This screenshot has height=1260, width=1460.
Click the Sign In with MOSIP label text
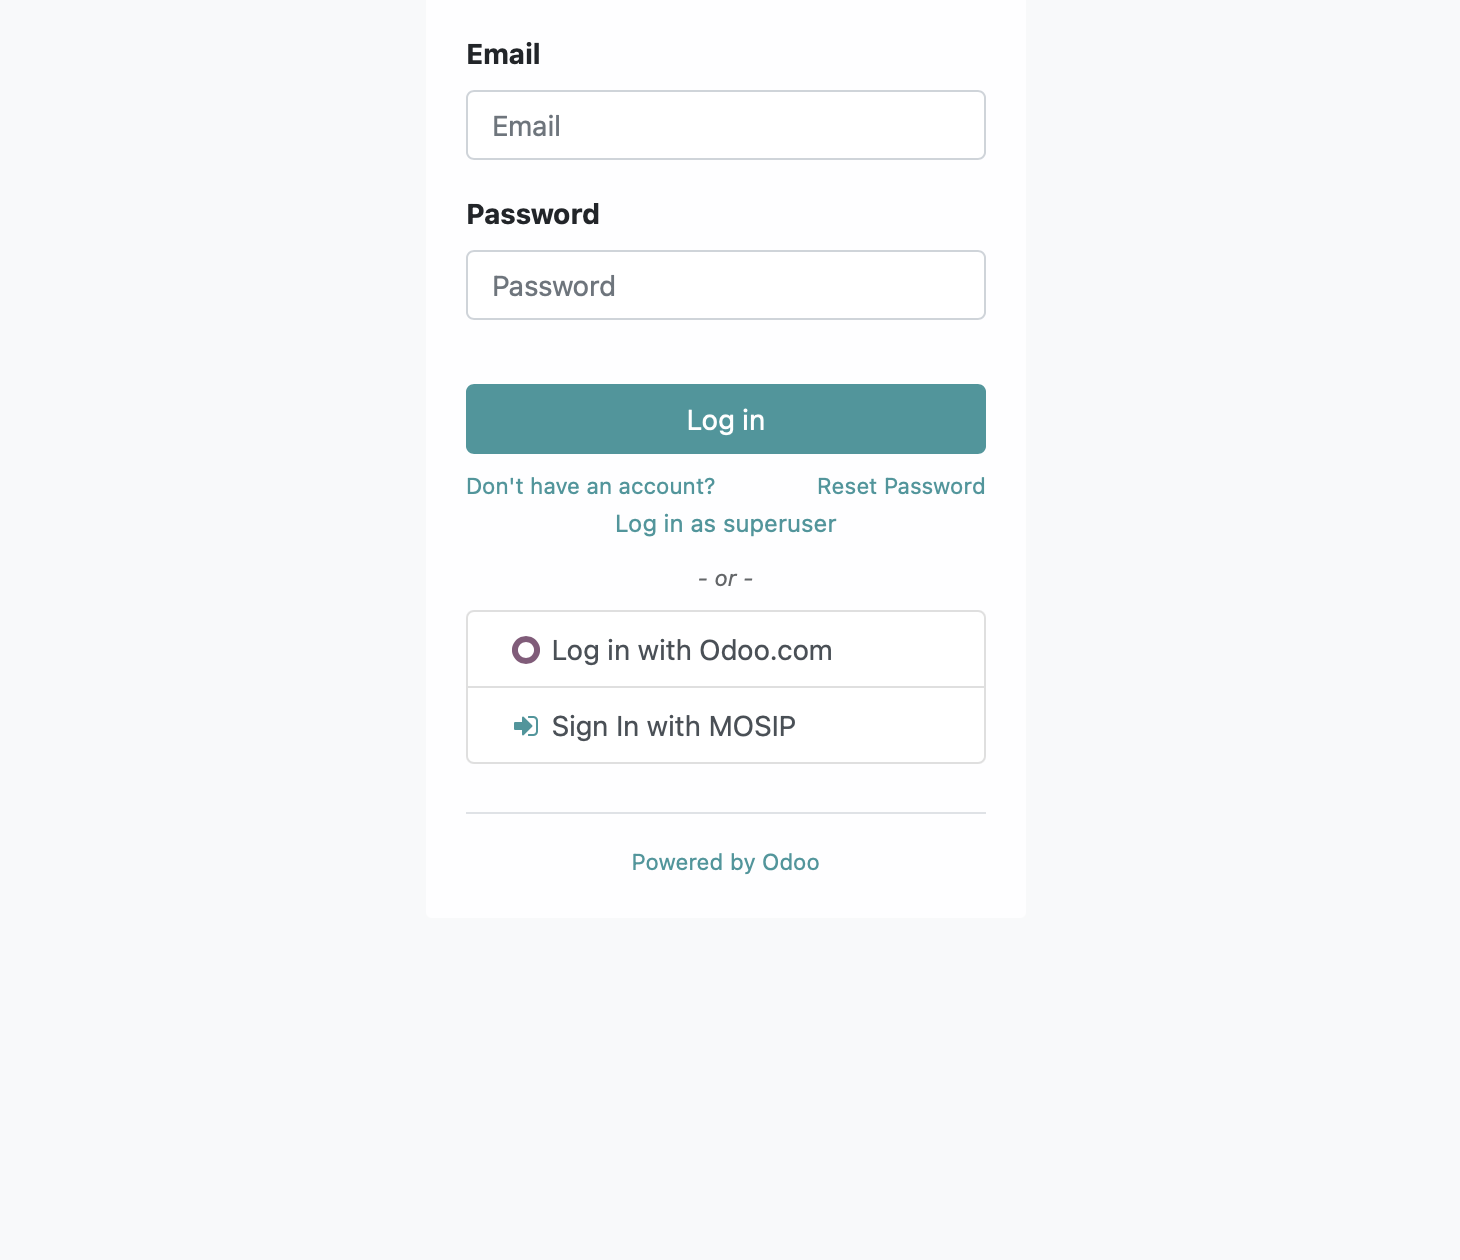673,726
